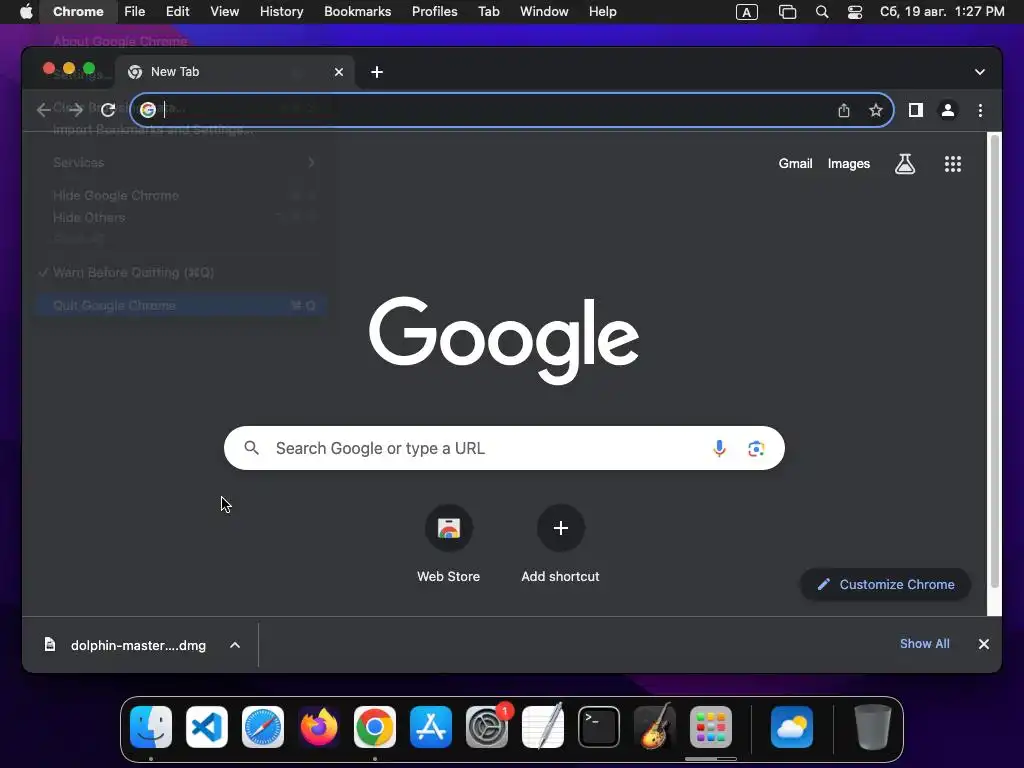Viewport: 1024px width, 768px height.
Task: Open the Search Labs flask icon
Action: coord(904,164)
